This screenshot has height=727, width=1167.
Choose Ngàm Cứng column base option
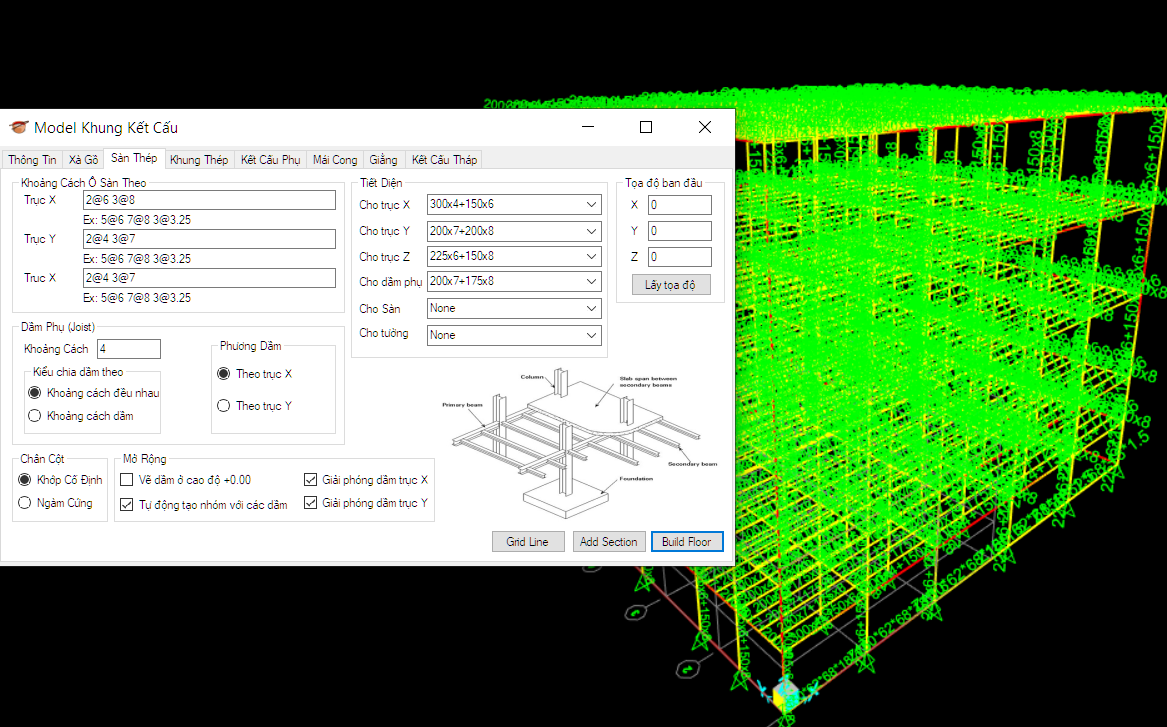[26, 503]
